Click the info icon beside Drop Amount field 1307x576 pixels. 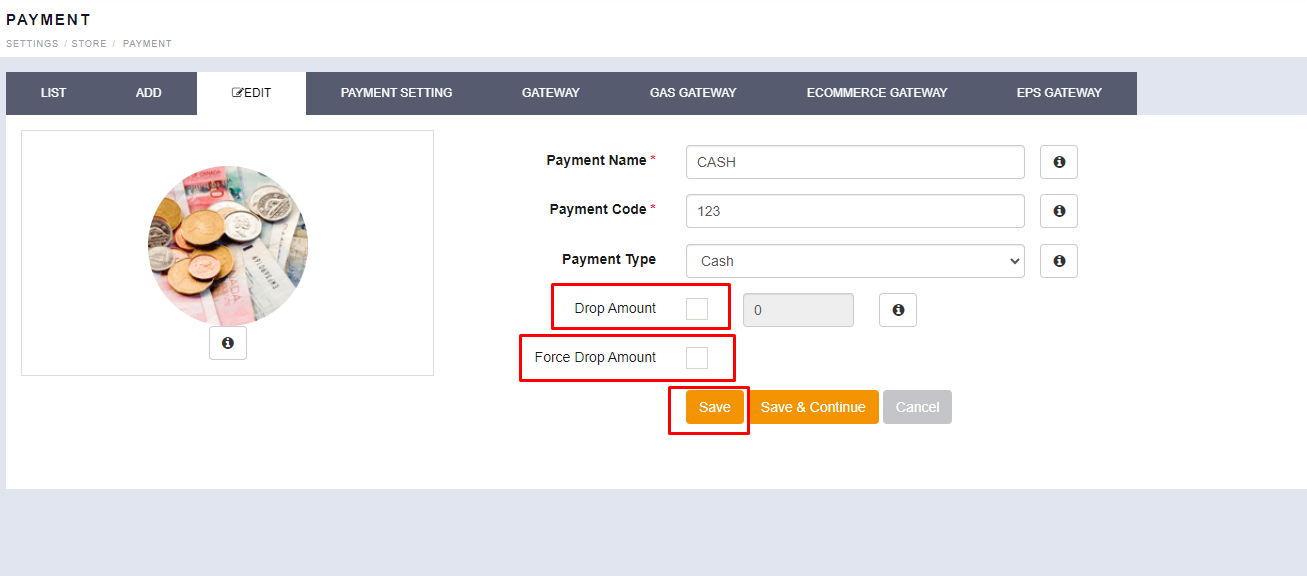click(x=897, y=310)
